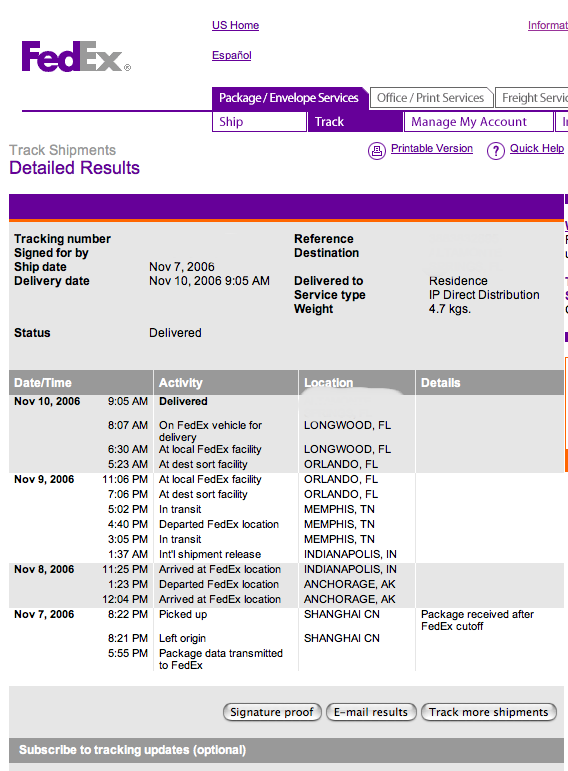The height and width of the screenshot is (771, 568).
Task: Click the 'Picked up' activity entry
Action: click(183, 614)
